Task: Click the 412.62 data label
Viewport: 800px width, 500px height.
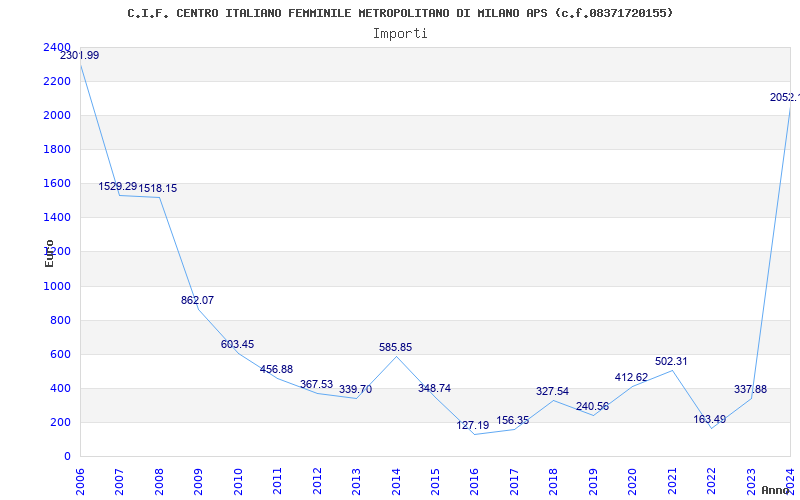Action: [632, 378]
